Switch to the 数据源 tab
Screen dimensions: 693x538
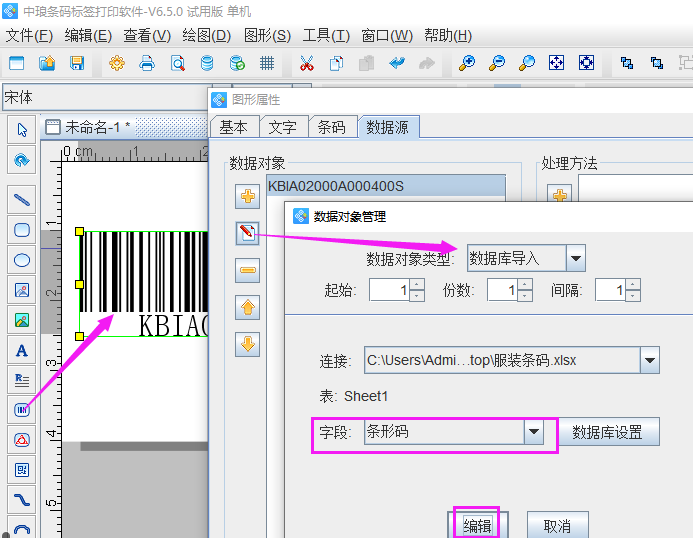388,127
